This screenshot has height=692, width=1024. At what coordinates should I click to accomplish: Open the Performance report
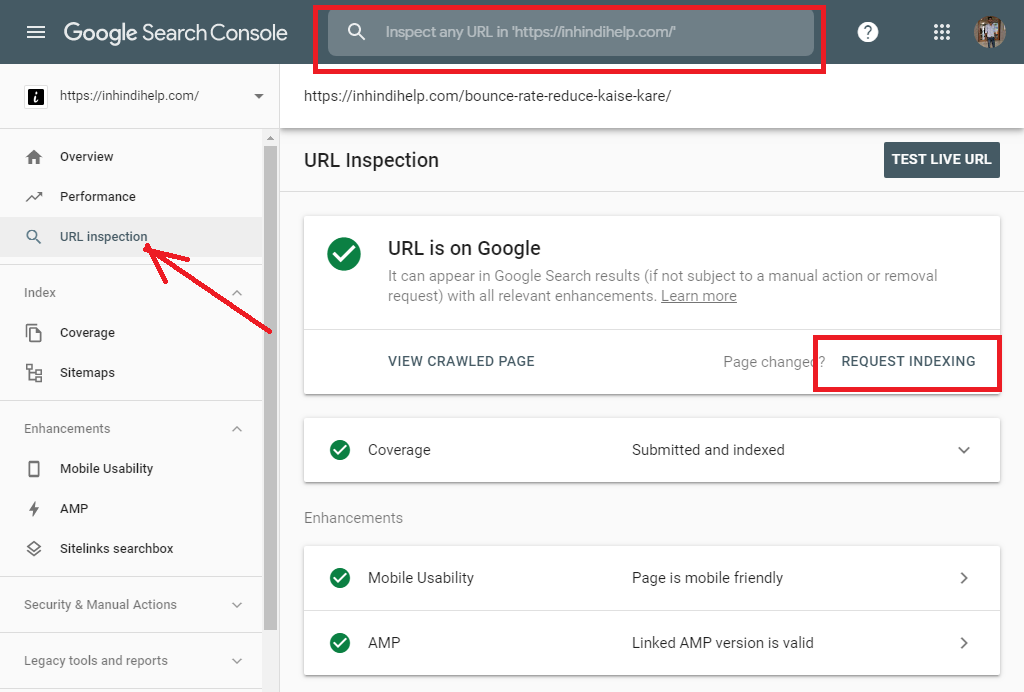[x=131, y=197]
